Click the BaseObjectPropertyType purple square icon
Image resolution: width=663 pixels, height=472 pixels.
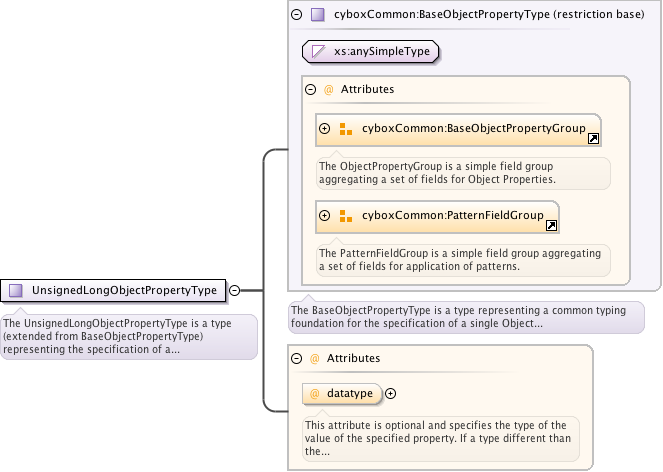[x=317, y=15]
